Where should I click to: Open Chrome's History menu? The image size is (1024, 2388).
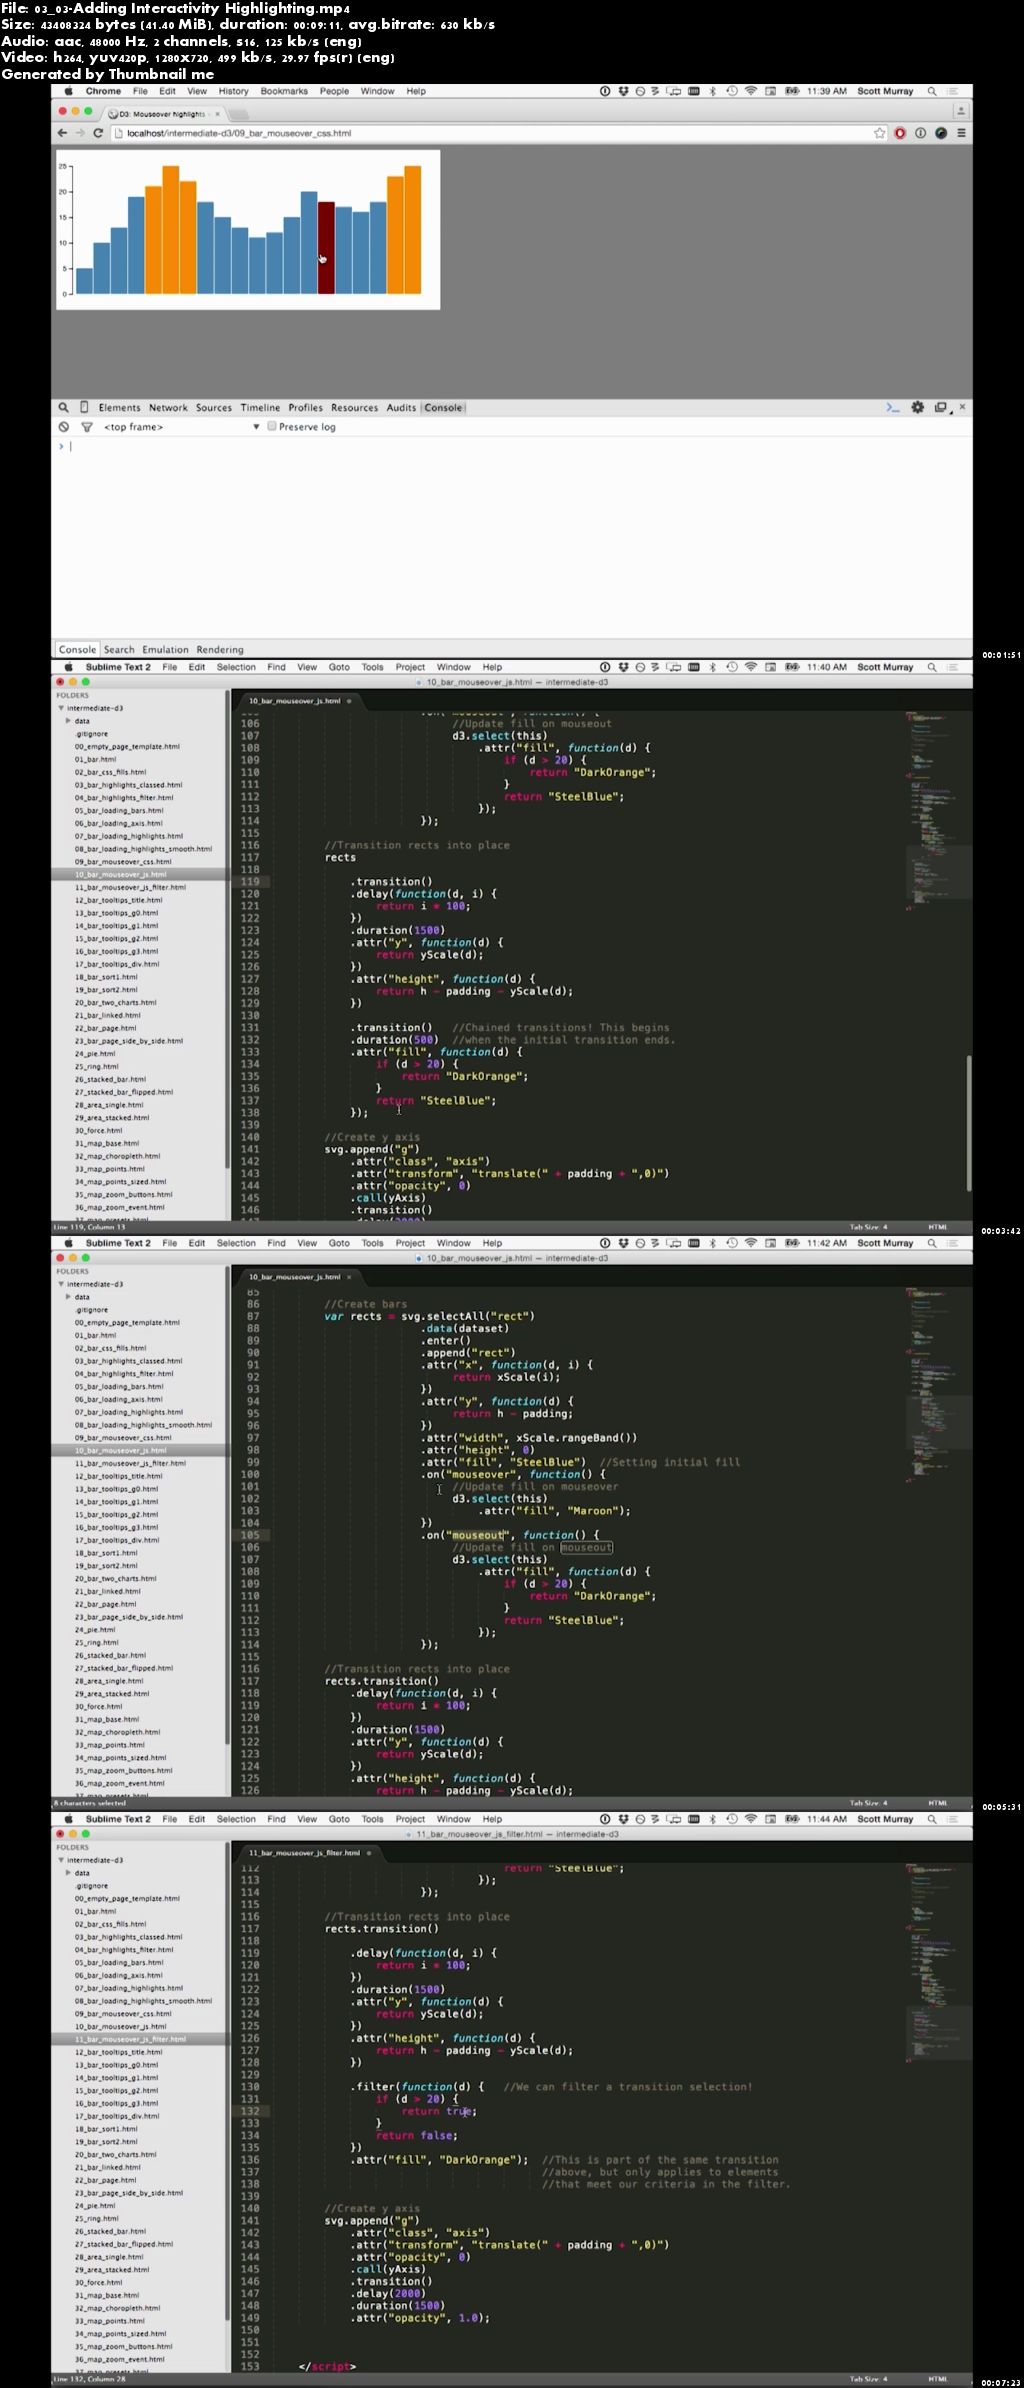coord(233,91)
